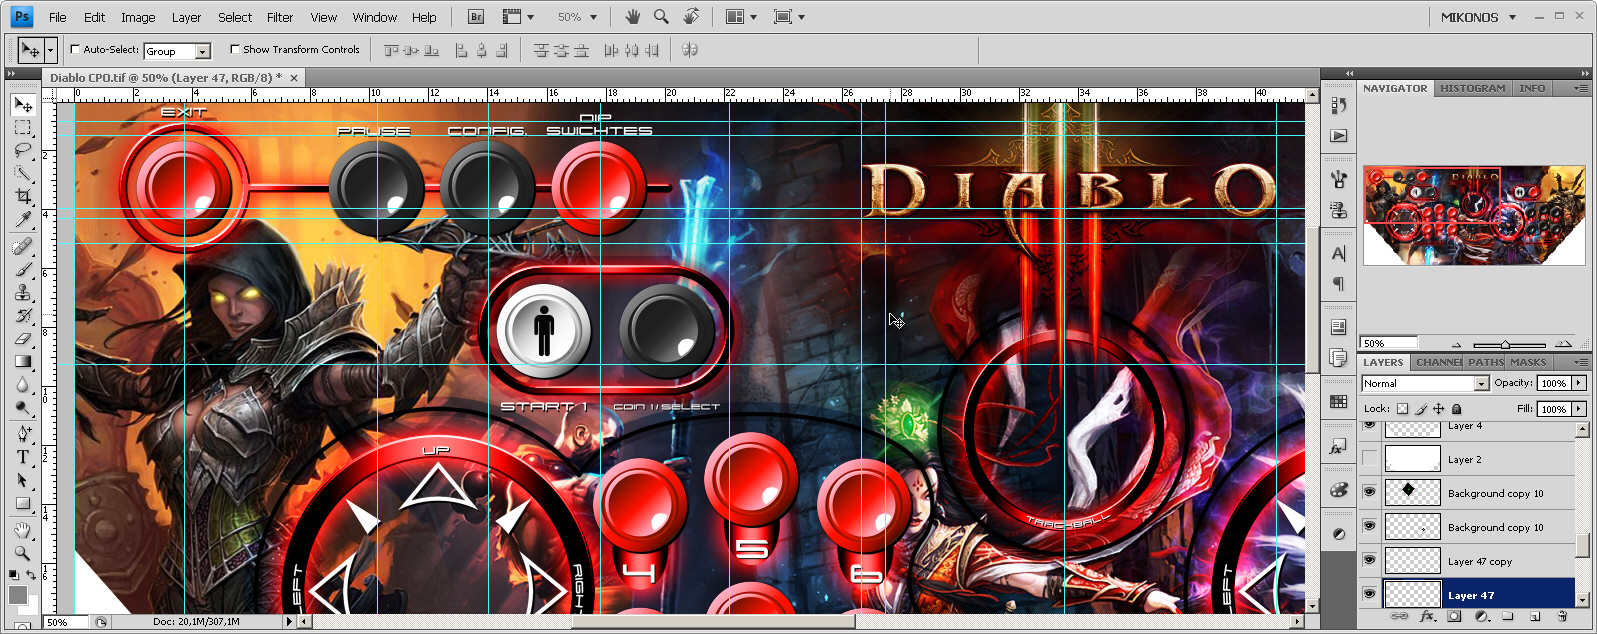Hide the Layer 47 copy layer
Screen dimensions: 1597x634
[x=1369, y=560]
